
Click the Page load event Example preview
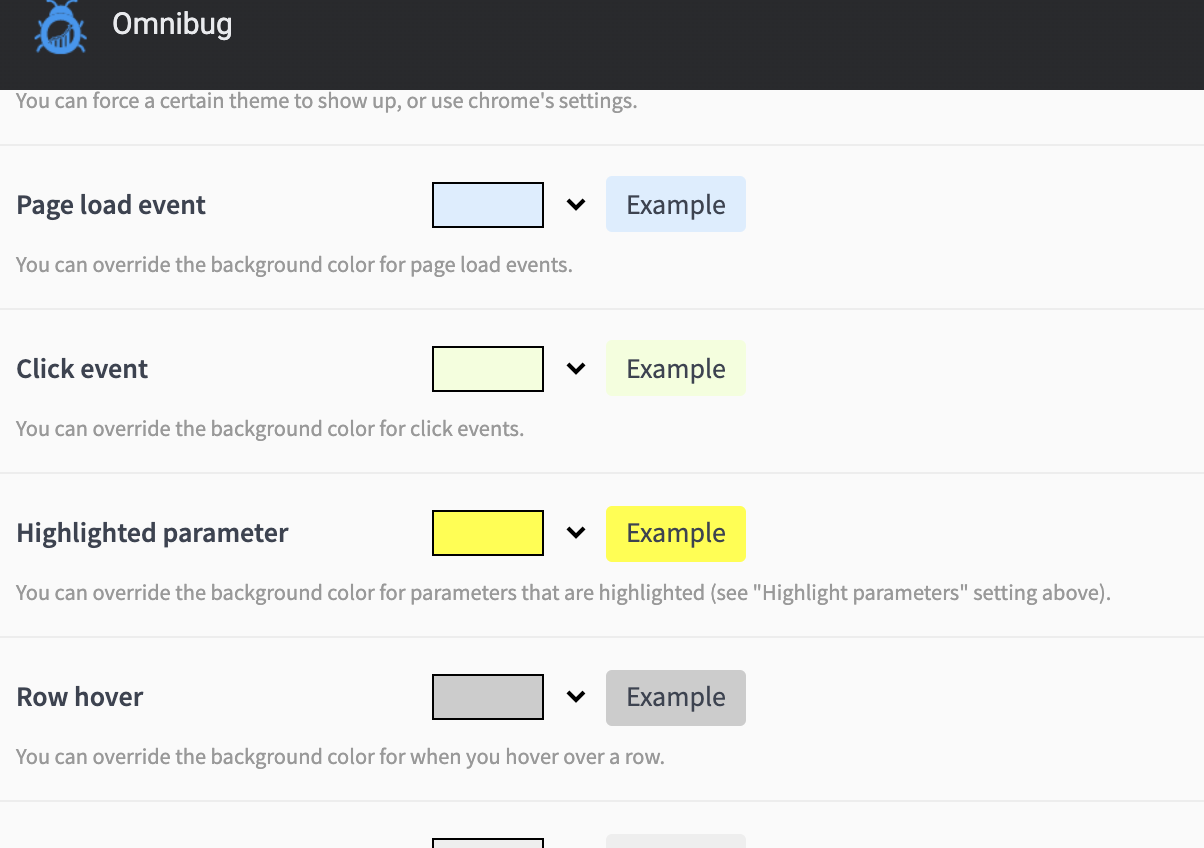click(675, 204)
